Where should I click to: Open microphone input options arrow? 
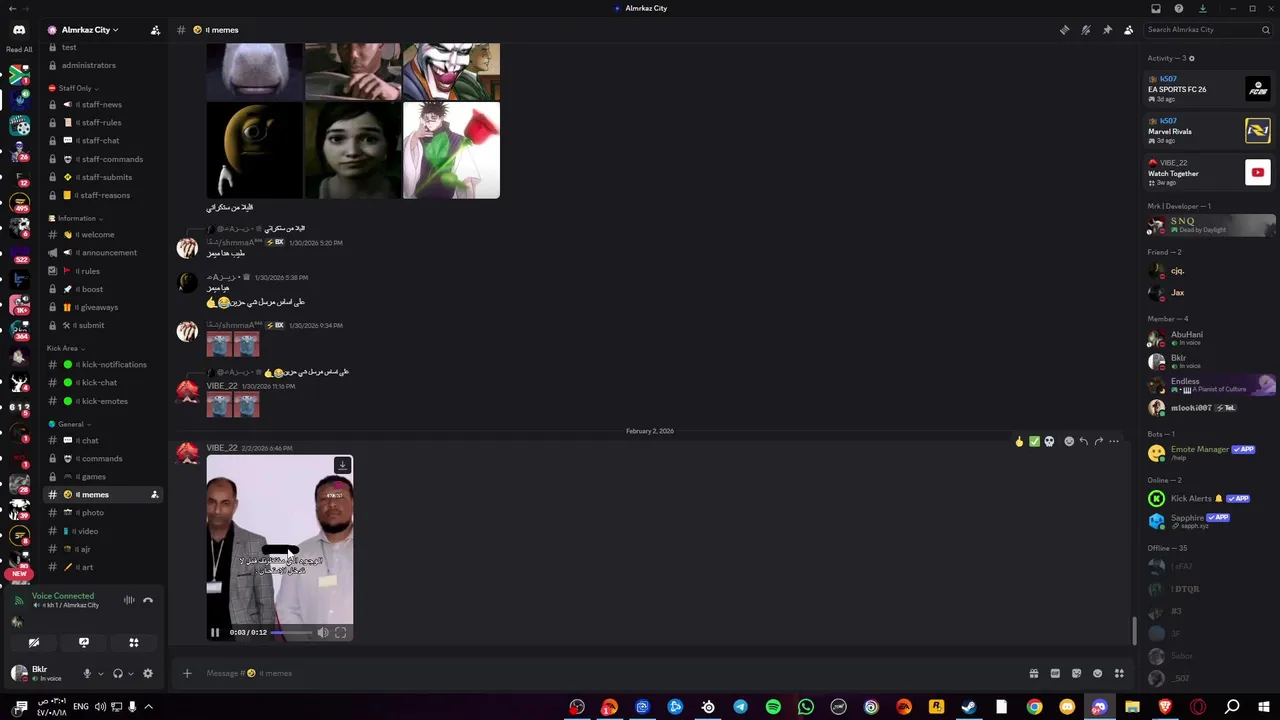(100, 674)
